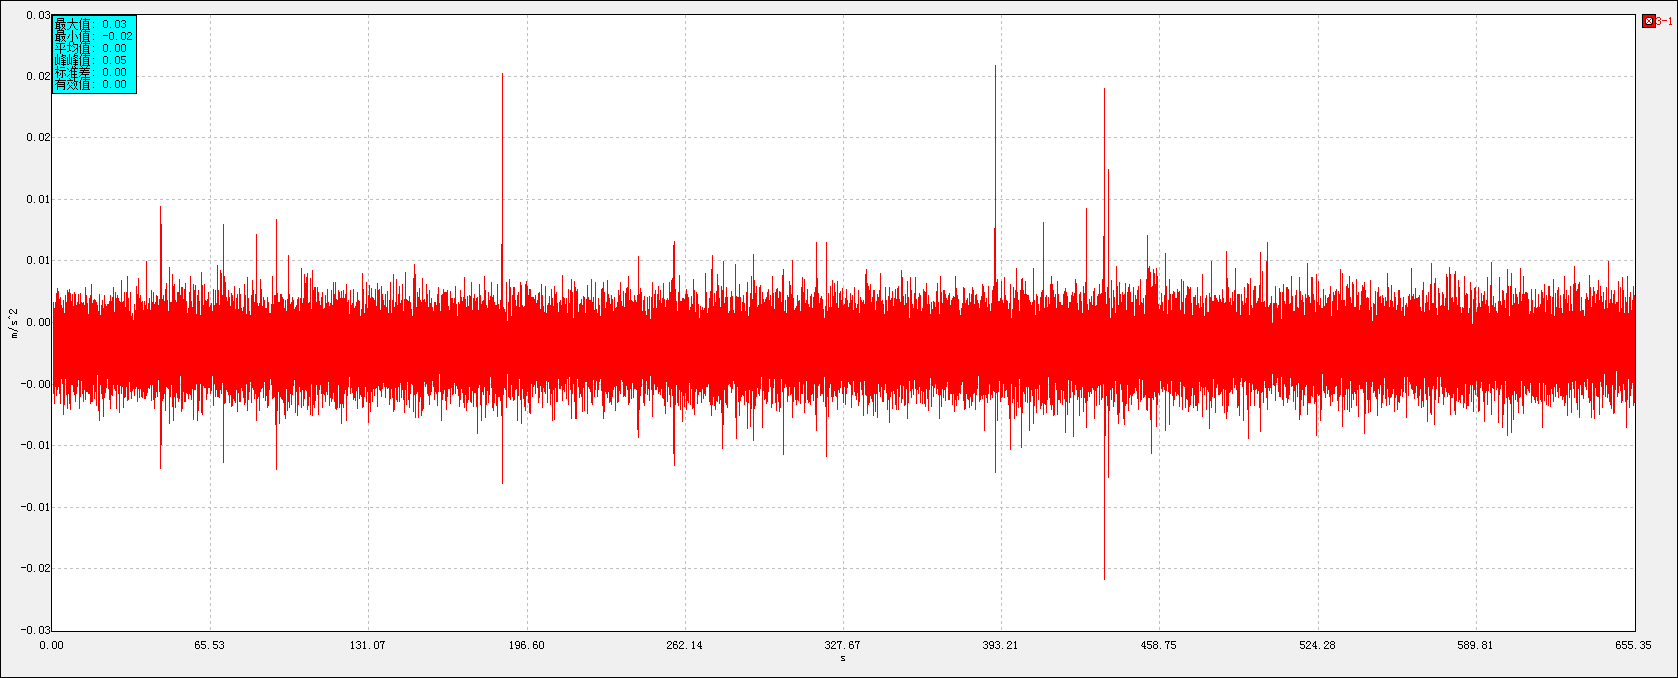Toggle the 3-1 channel legend checkbox
Image resolution: width=1678 pixels, height=678 pixels.
coord(1648,21)
